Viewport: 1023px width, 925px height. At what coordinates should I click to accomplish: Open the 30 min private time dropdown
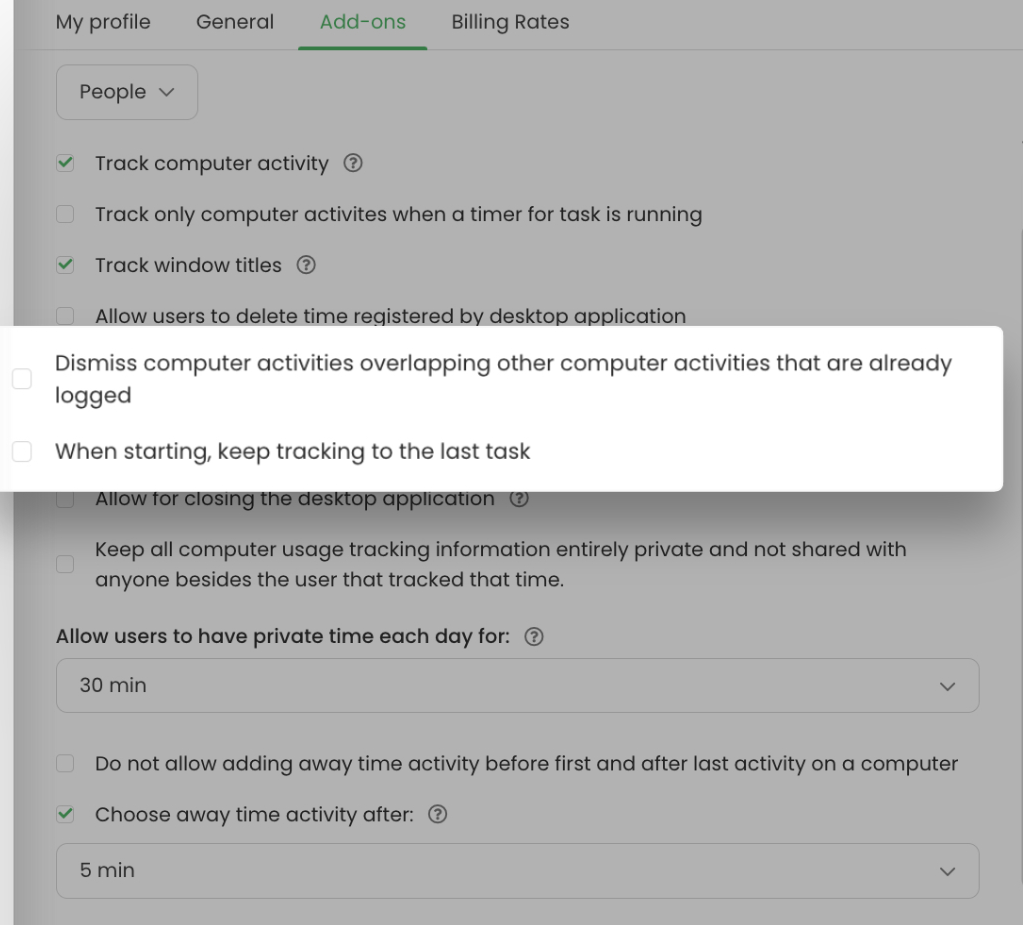pos(517,686)
